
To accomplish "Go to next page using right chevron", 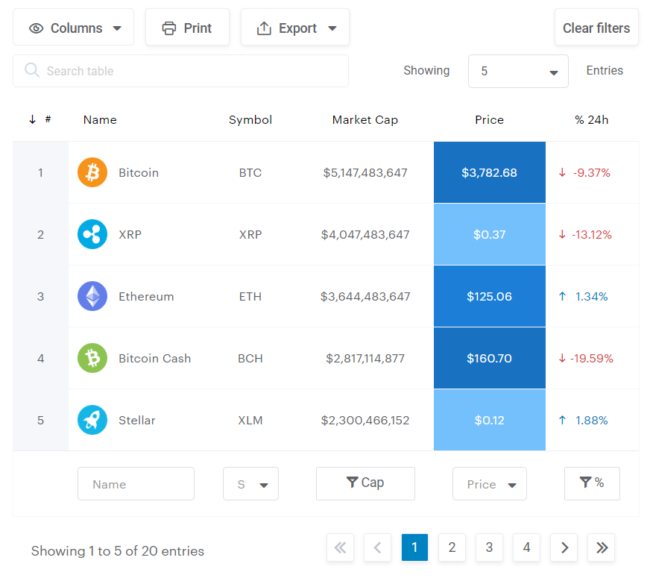I will 564,547.
